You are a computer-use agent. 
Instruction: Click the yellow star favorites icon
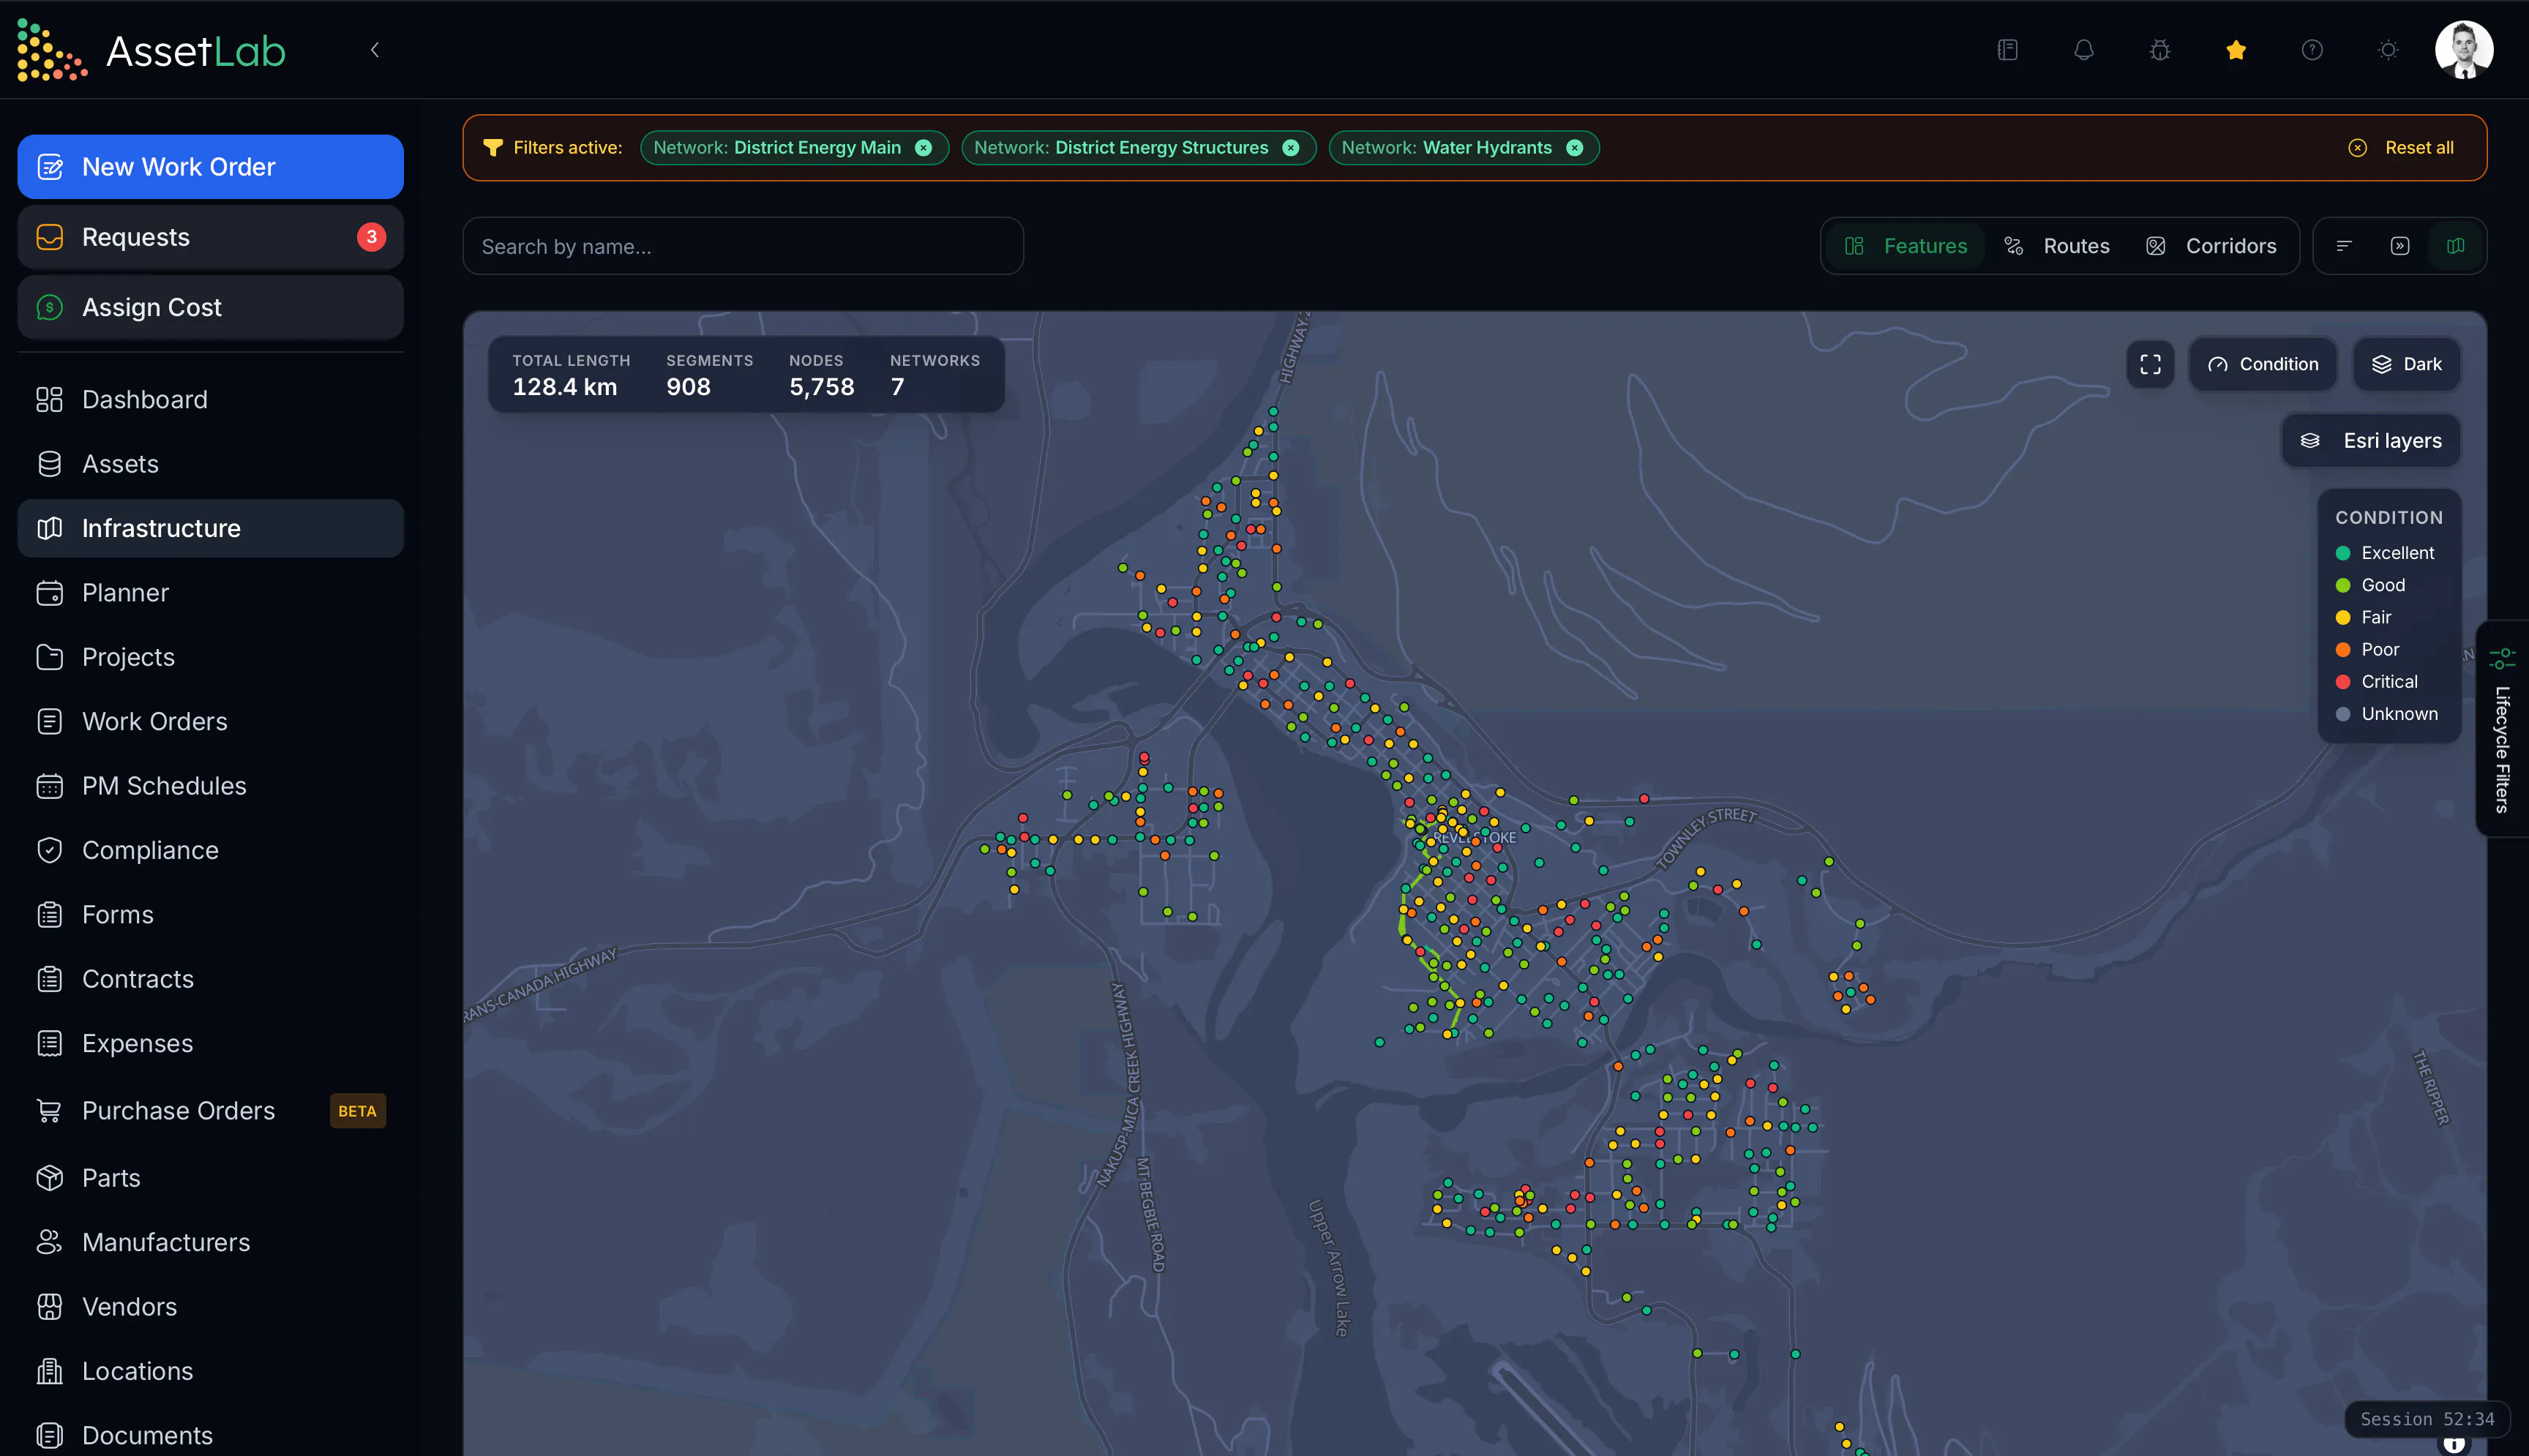click(2236, 50)
